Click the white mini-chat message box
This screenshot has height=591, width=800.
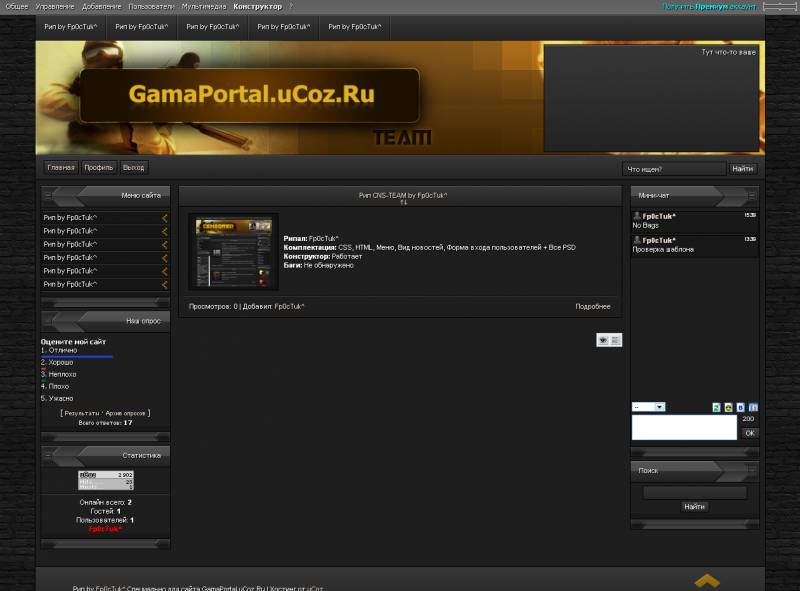click(x=684, y=427)
